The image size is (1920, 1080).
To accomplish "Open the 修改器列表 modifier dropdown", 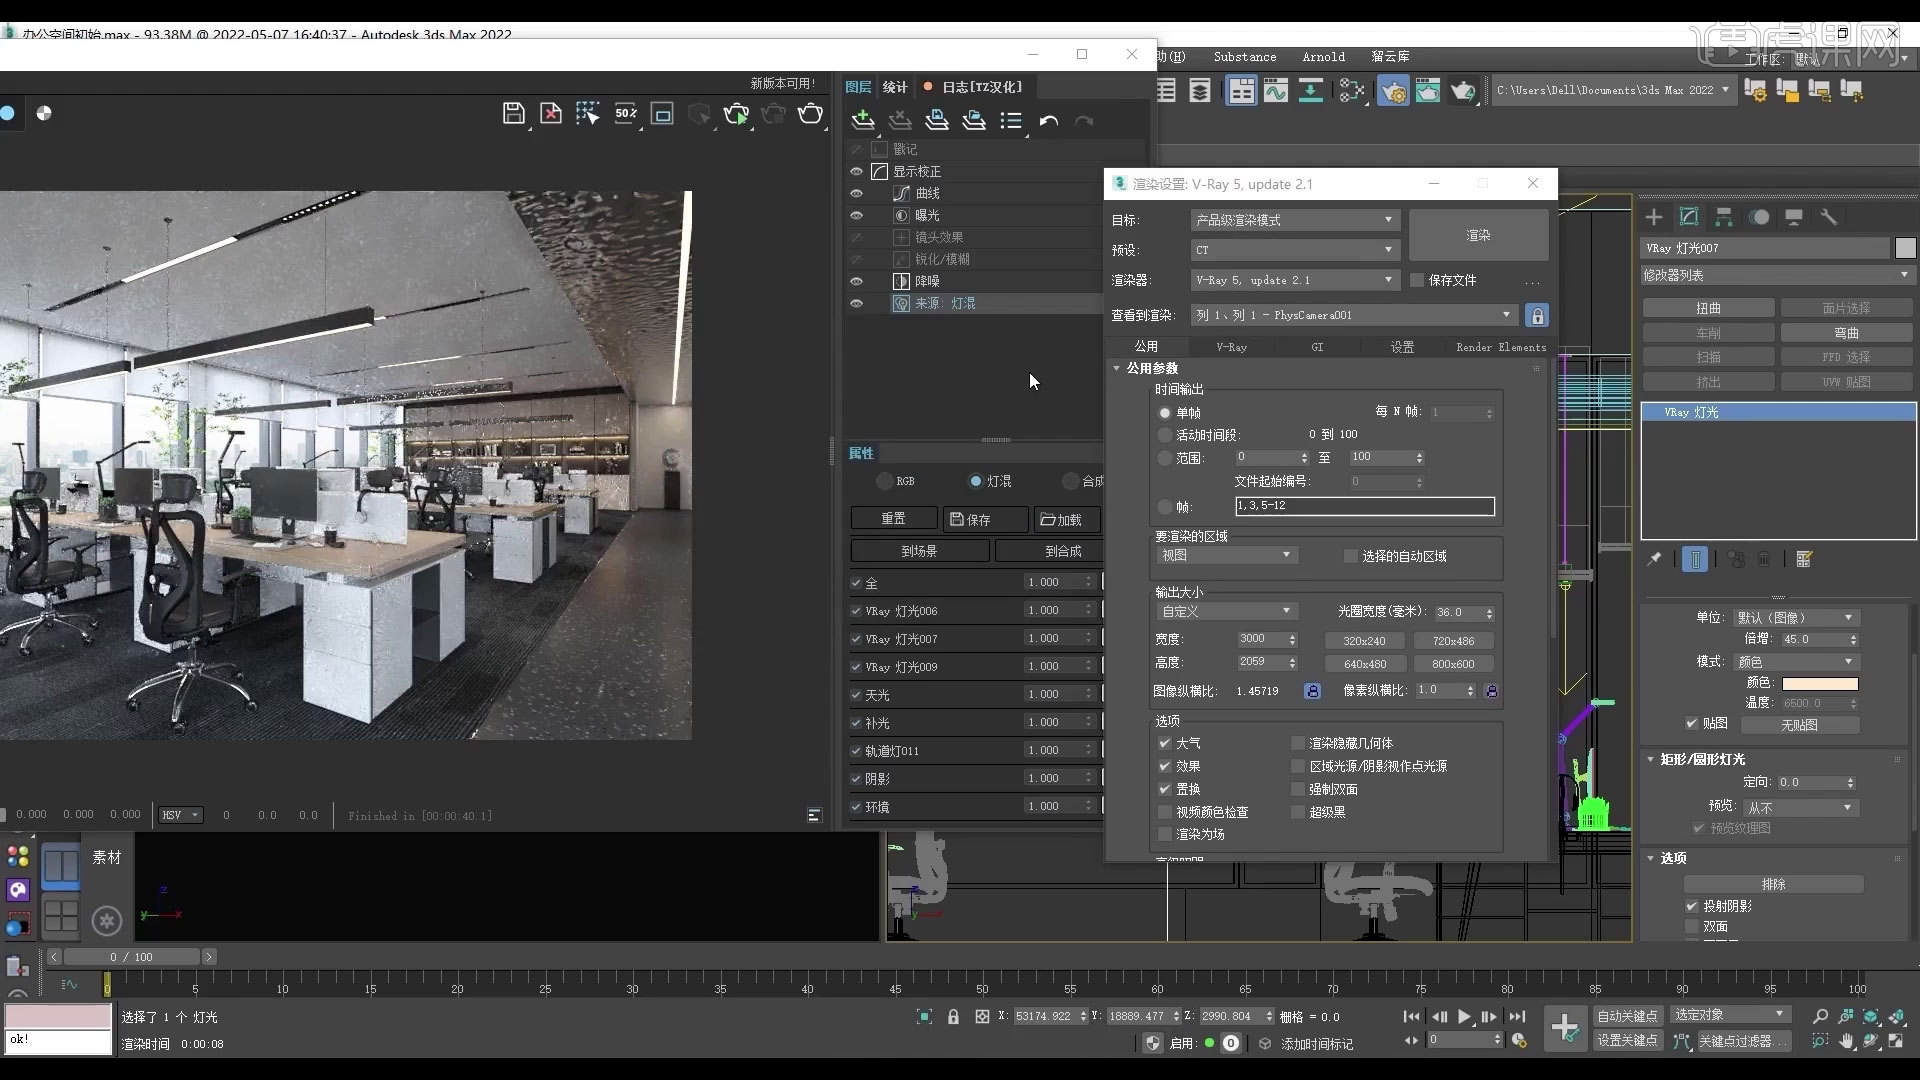I will click(x=1775, y=274).
